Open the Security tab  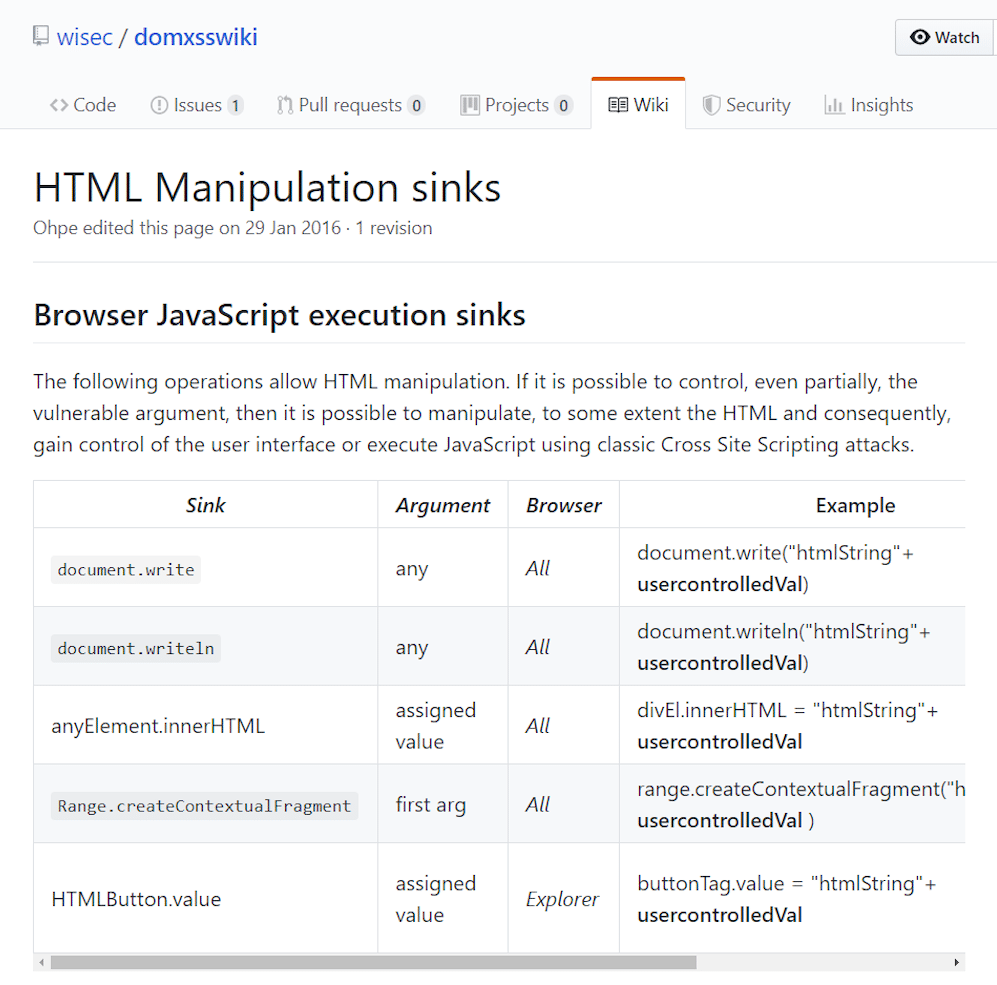tap(746, 105)
